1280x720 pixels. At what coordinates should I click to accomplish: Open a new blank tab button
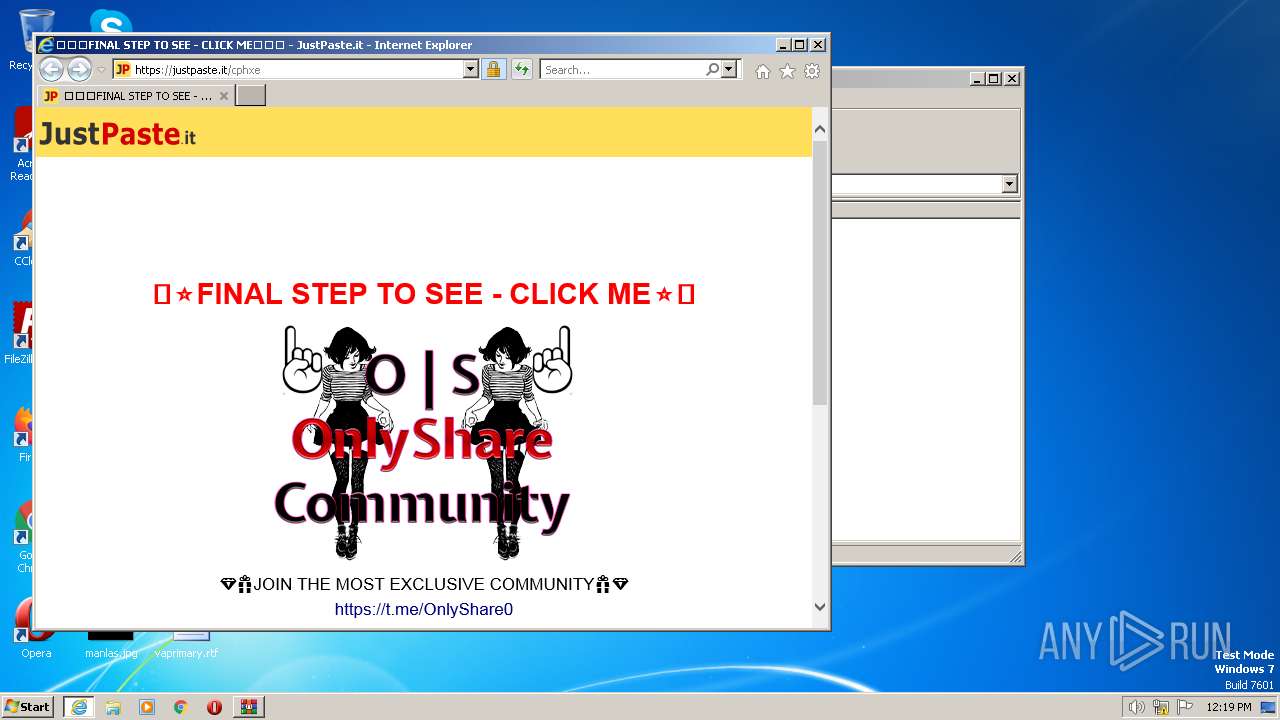point(250,96)
